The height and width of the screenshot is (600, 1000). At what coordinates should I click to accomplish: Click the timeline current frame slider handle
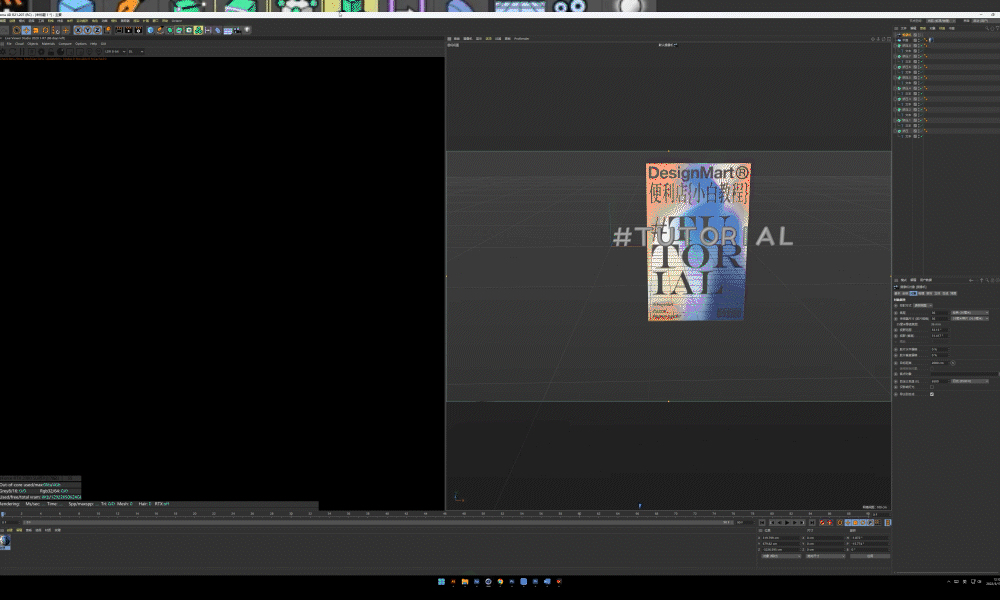[3, 513]
